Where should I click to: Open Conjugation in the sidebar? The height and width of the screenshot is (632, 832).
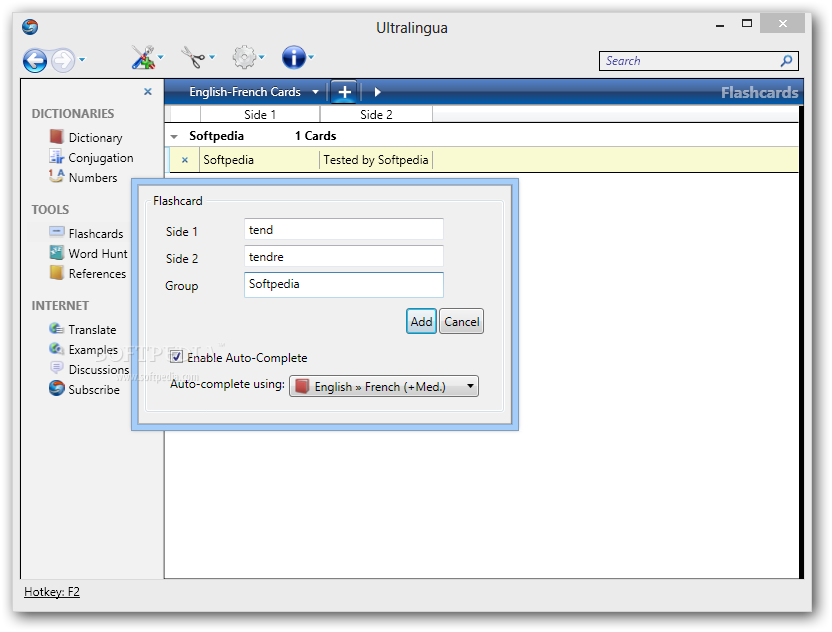click(x=91, y=158)
